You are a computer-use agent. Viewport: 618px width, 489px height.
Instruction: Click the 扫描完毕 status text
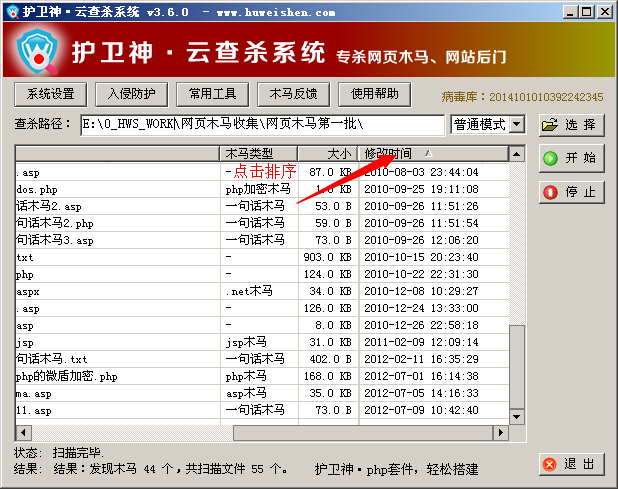78,453
